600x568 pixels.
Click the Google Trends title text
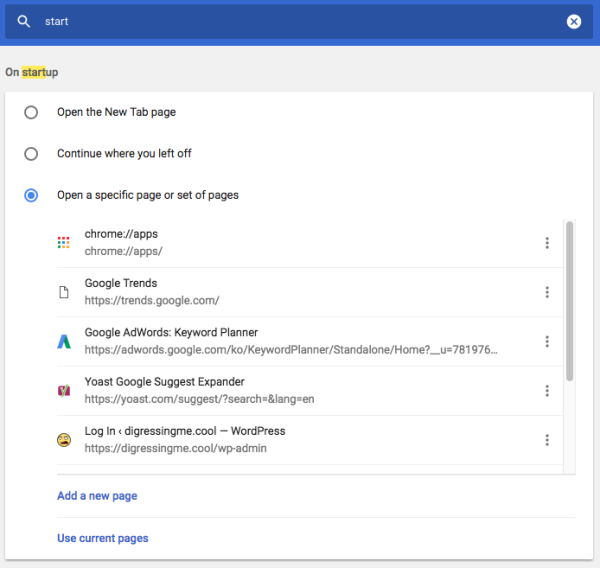(x=121, y=283)
